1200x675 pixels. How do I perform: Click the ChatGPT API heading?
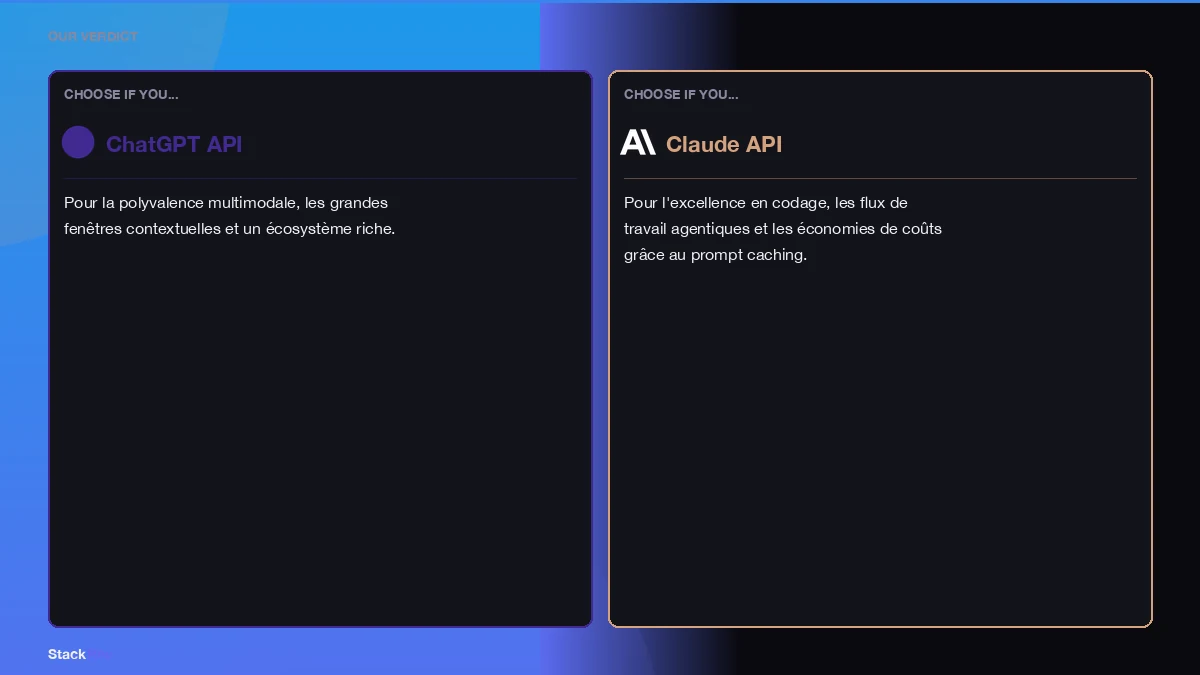174,145
